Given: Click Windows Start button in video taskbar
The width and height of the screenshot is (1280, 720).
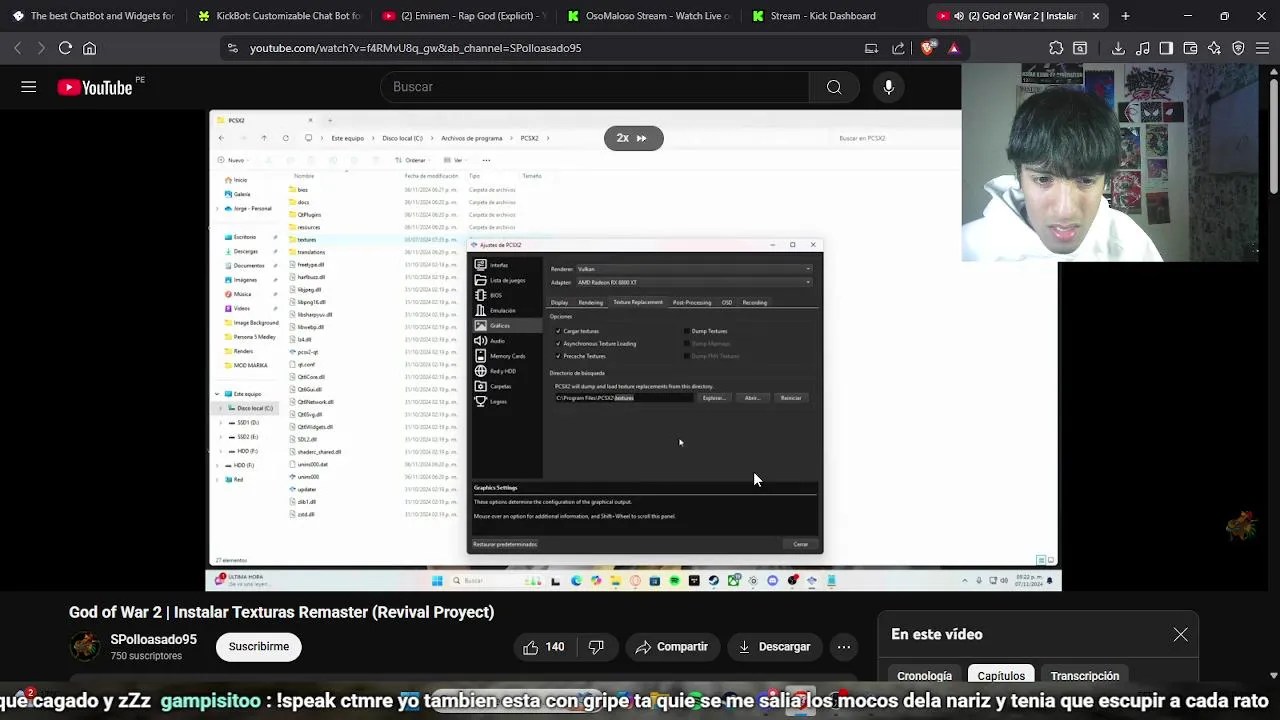Looking at the screenshot, I should (437, 581).
